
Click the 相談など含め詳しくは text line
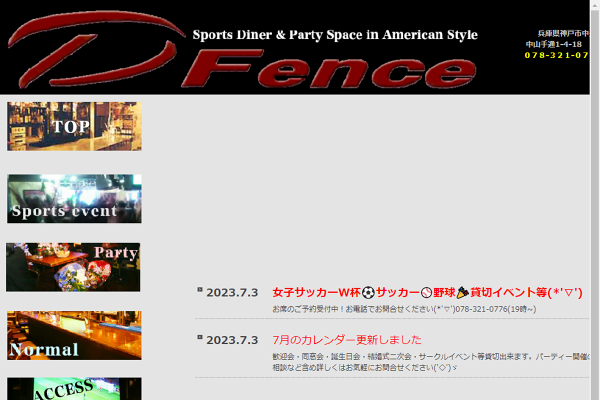point(365,368)
